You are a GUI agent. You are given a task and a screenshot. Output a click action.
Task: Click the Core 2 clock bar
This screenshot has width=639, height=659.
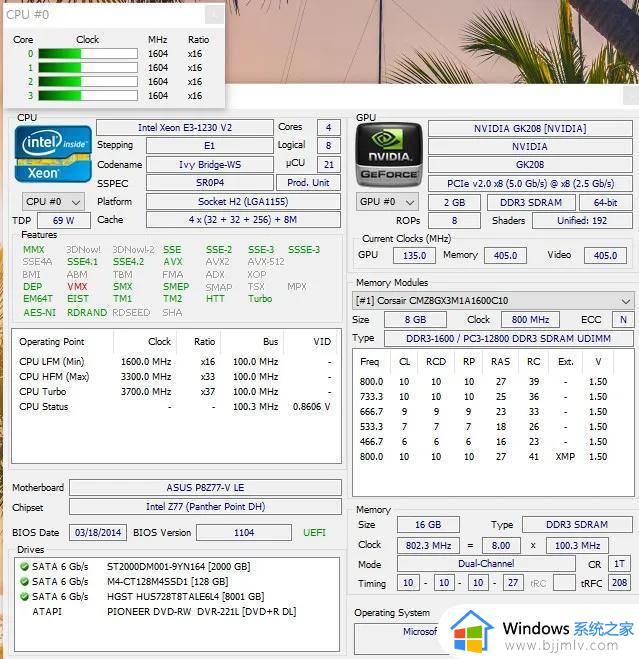[88, 82]
